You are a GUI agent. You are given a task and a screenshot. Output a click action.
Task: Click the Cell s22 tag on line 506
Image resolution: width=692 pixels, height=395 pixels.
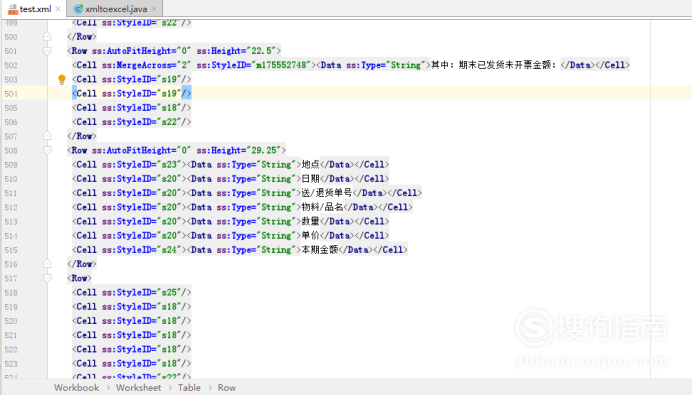(x=132, y=122)
